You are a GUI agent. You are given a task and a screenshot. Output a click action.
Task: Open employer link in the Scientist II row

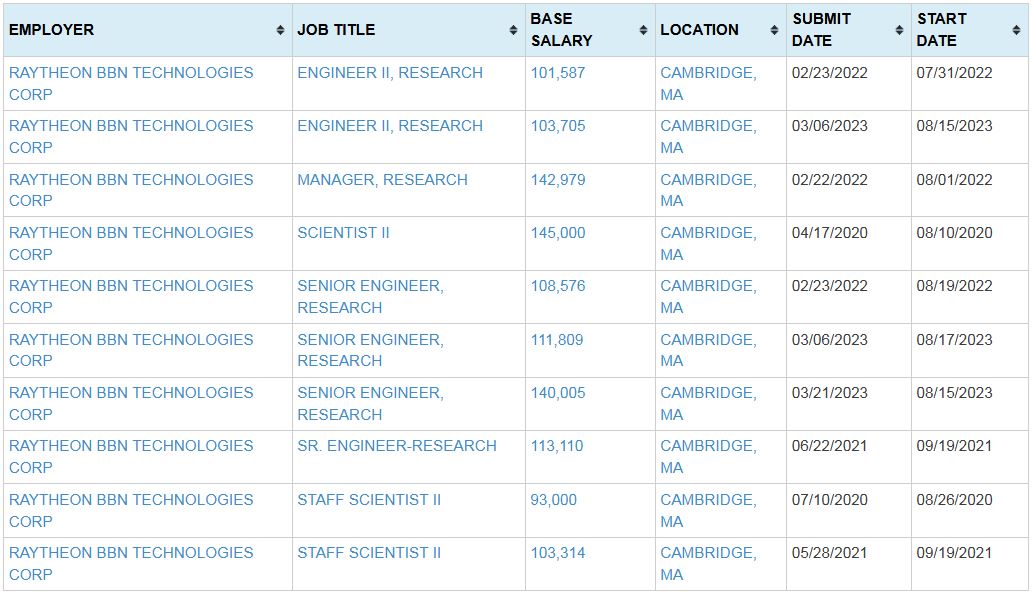click(x=131, y=243)
